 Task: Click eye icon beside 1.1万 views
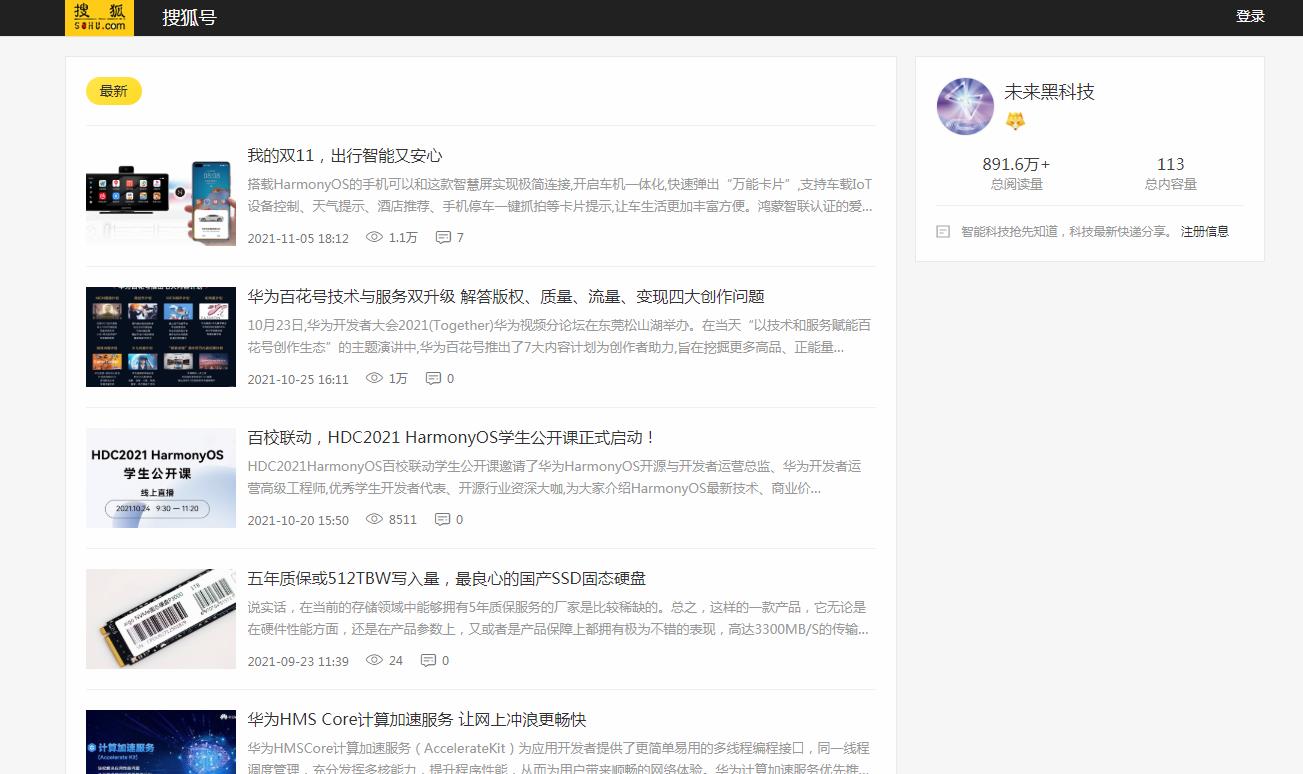(x=375, y=238)
